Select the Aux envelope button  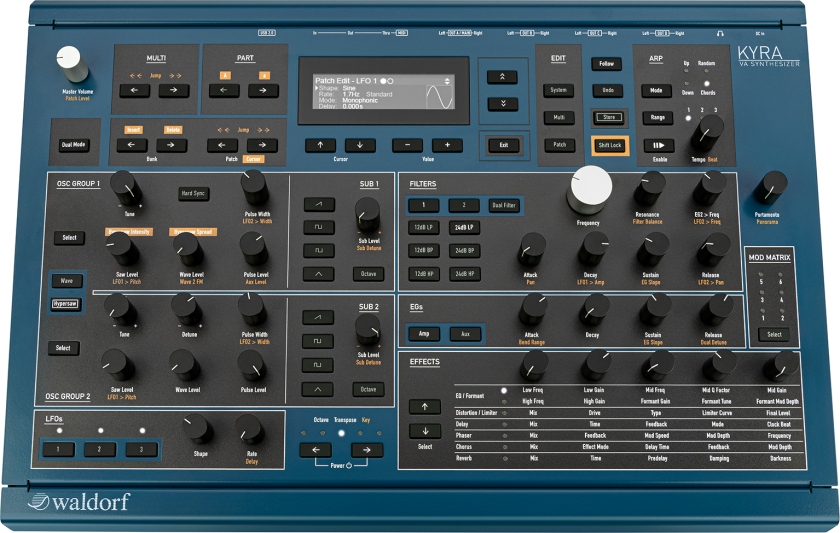[465, 334]
